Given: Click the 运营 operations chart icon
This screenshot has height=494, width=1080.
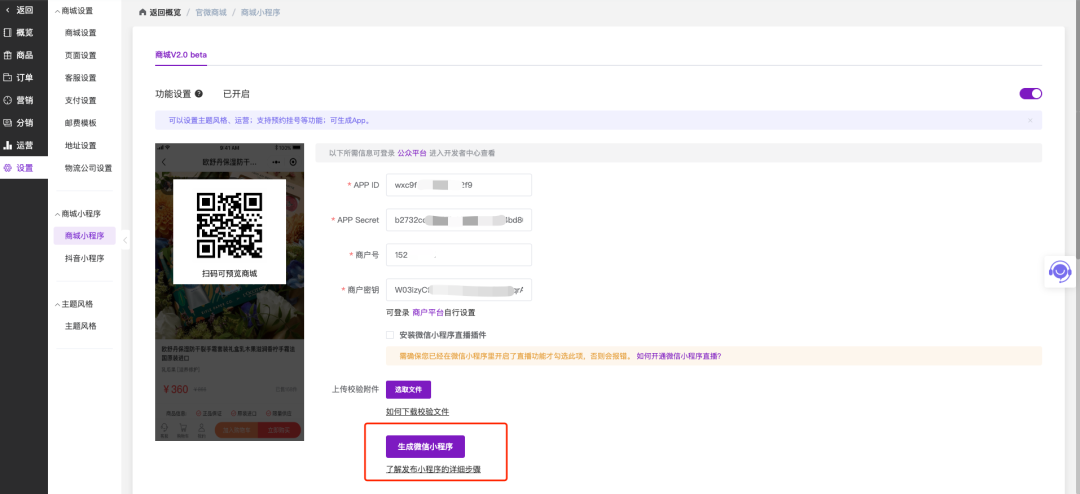Looking at the screenshot, I should [8, 145].
